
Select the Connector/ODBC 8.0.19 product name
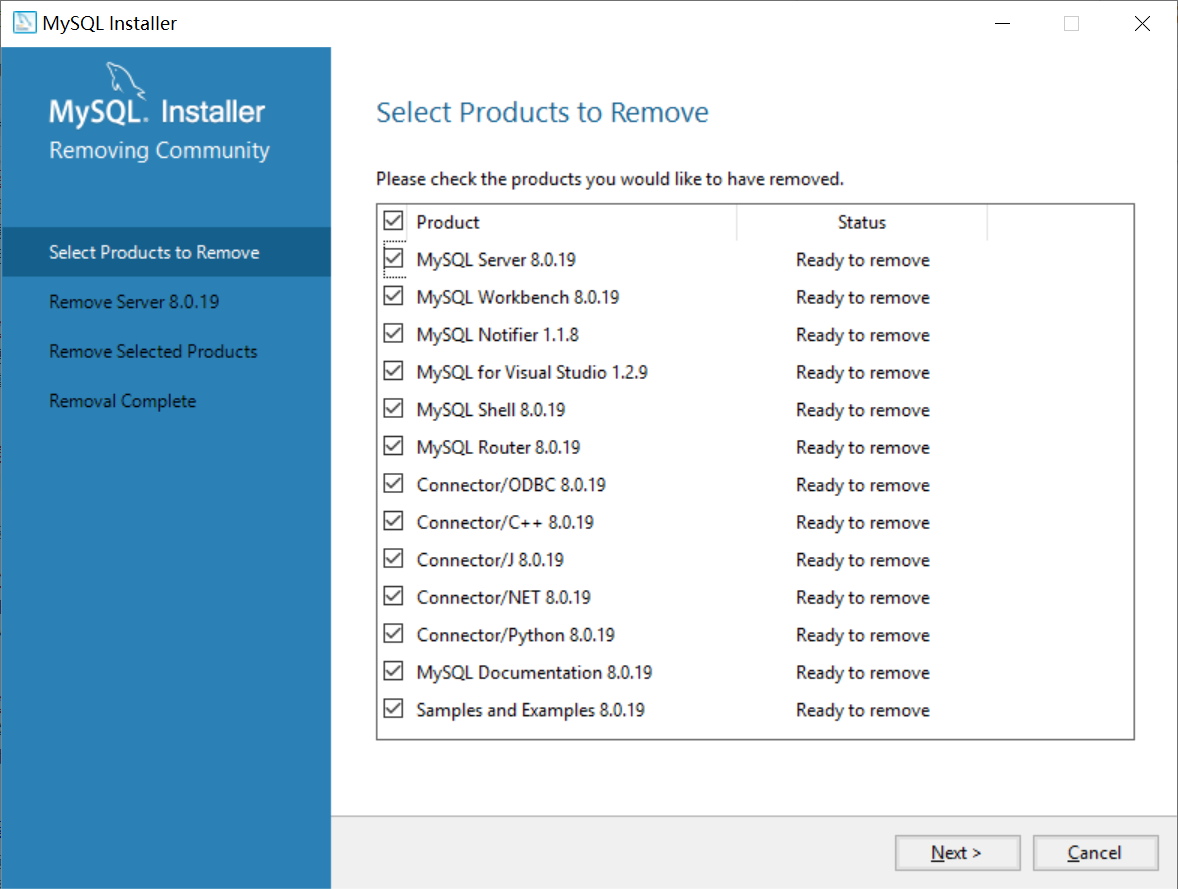pos(511,485)
